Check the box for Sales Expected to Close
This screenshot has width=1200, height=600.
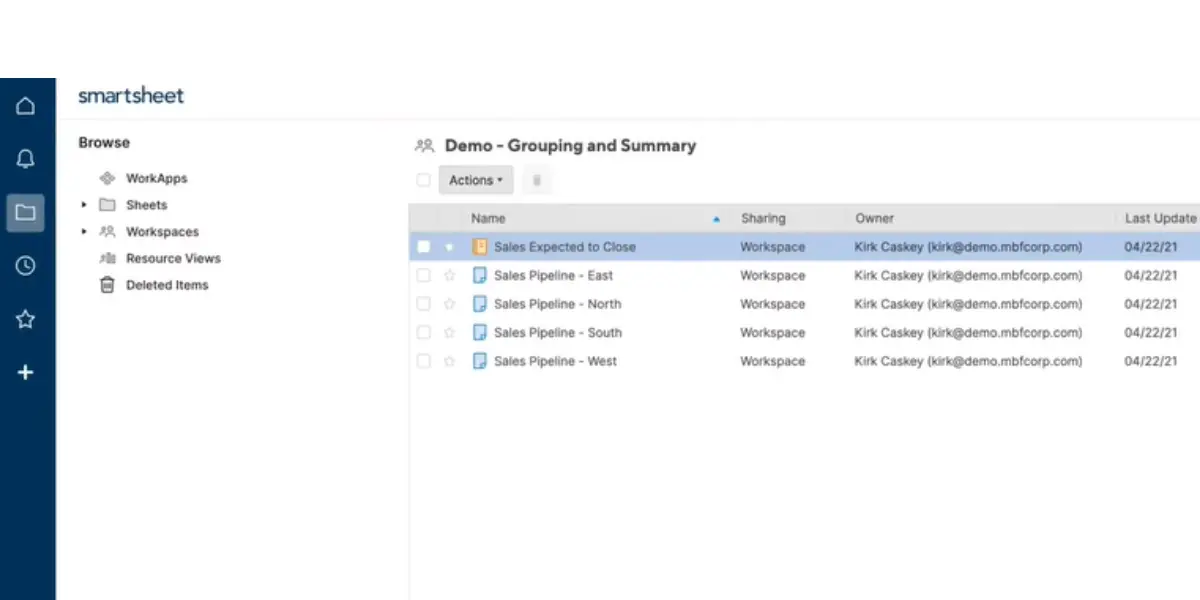tap(423, 247)
